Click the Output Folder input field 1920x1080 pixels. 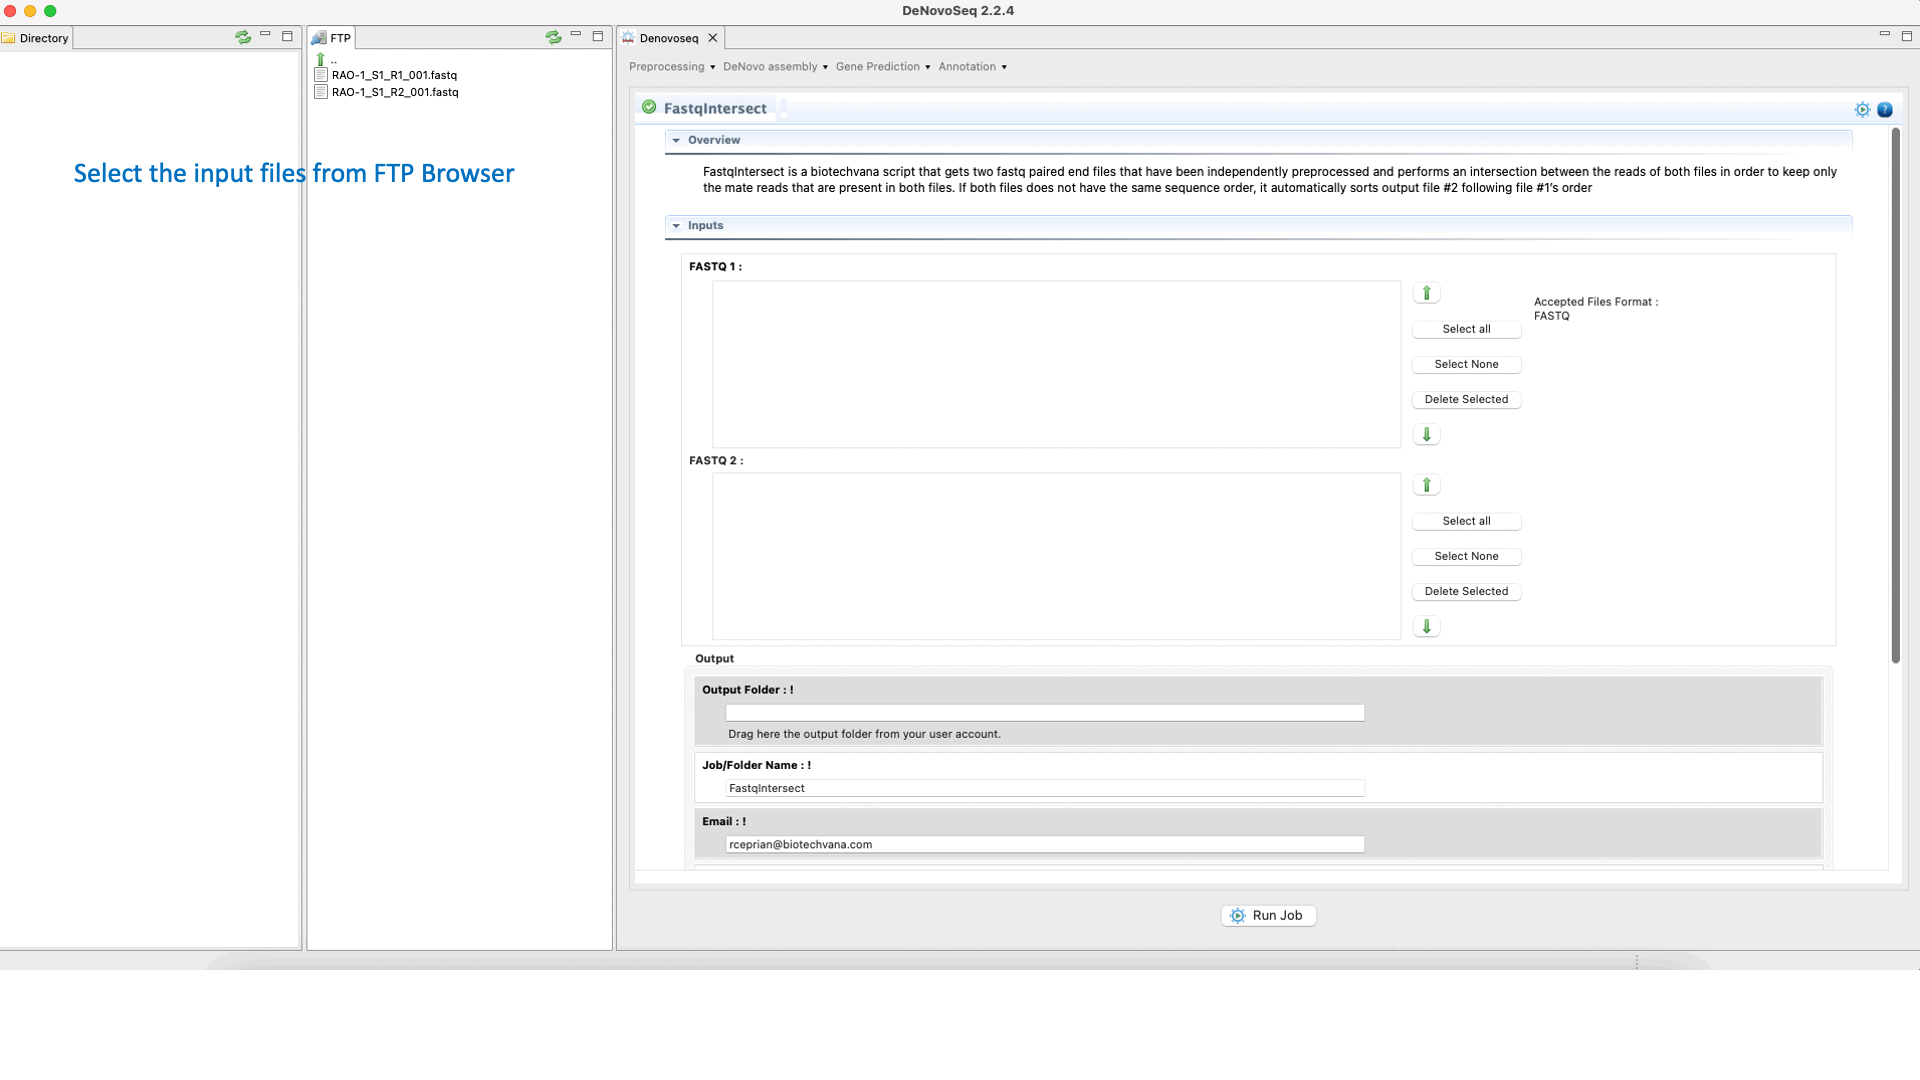coord(1044,713)
